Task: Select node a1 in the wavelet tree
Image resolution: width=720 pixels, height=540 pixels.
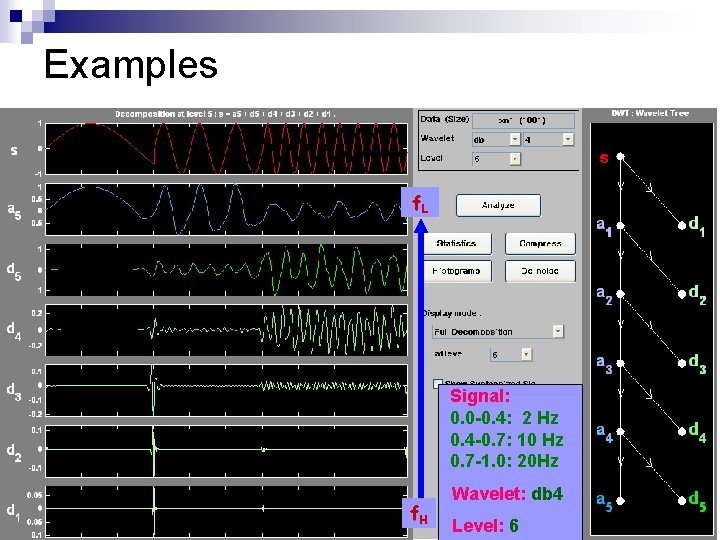Action: pyautogui.click(x=620, y=225)
